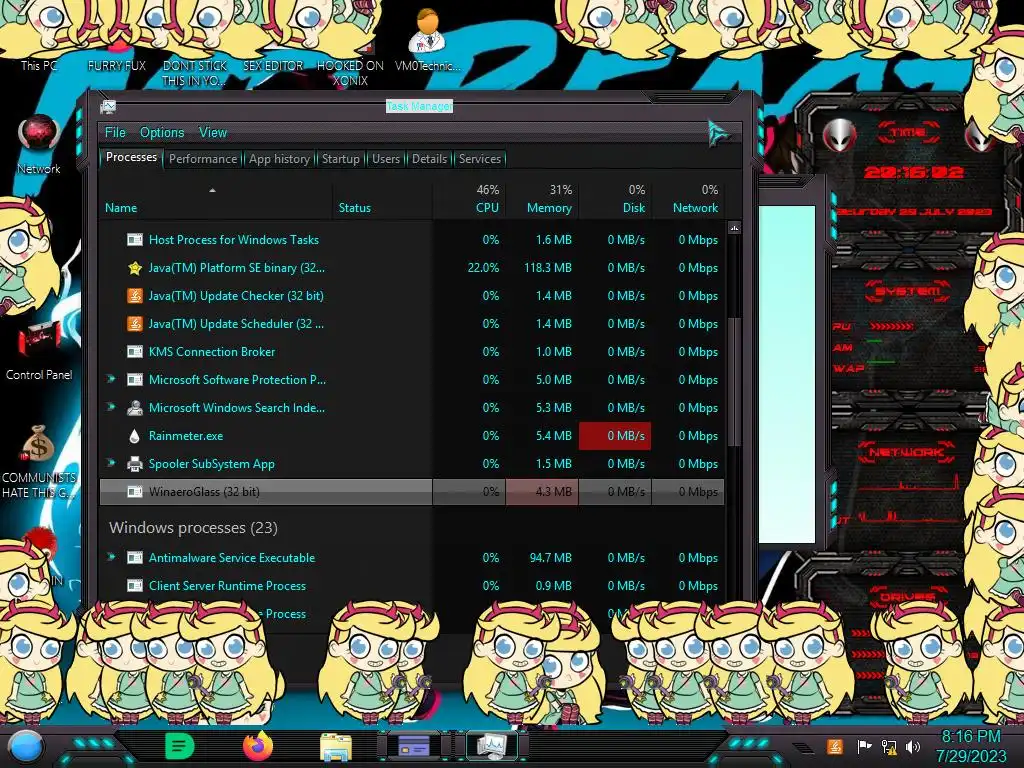The image size is (1024, 768).
Task: Click the Task Manager title bar icon
Action: point(108,106)
